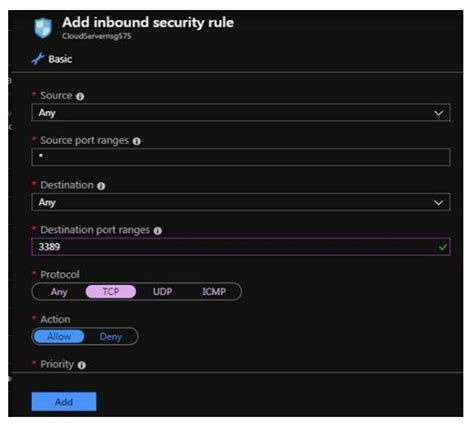Click the Basic wrench icon

point(38,59)
